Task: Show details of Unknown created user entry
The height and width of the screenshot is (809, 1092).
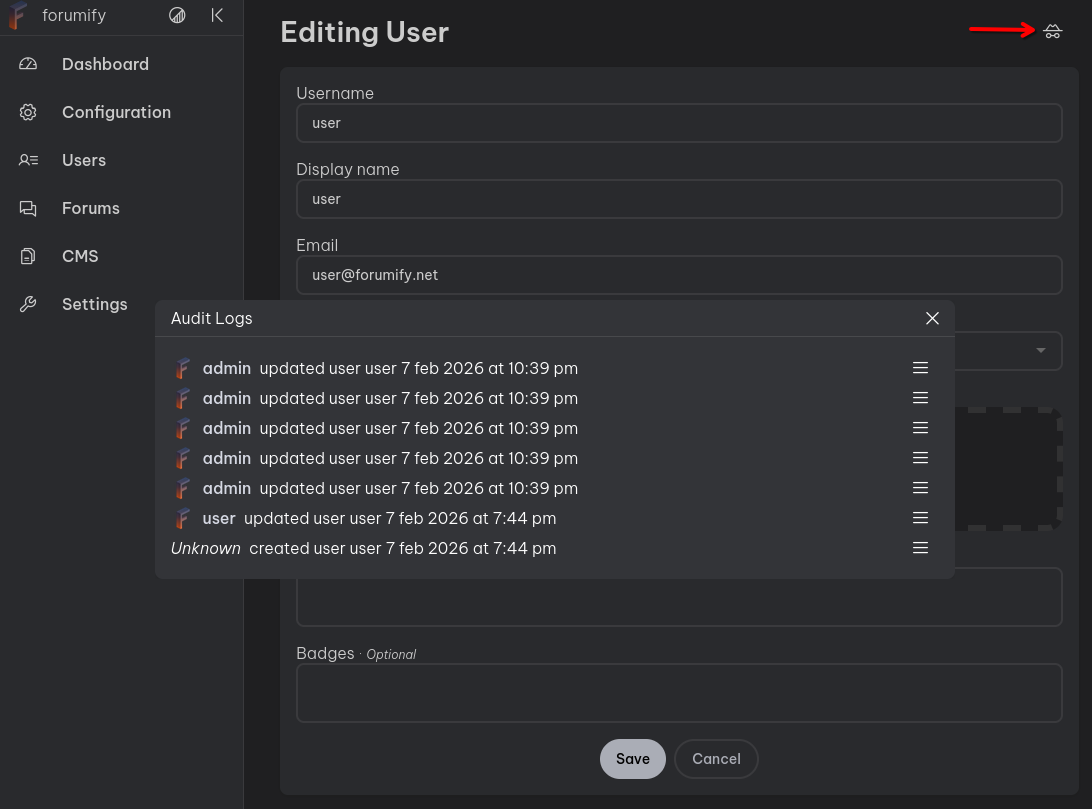Action: [x=920, y=548]
